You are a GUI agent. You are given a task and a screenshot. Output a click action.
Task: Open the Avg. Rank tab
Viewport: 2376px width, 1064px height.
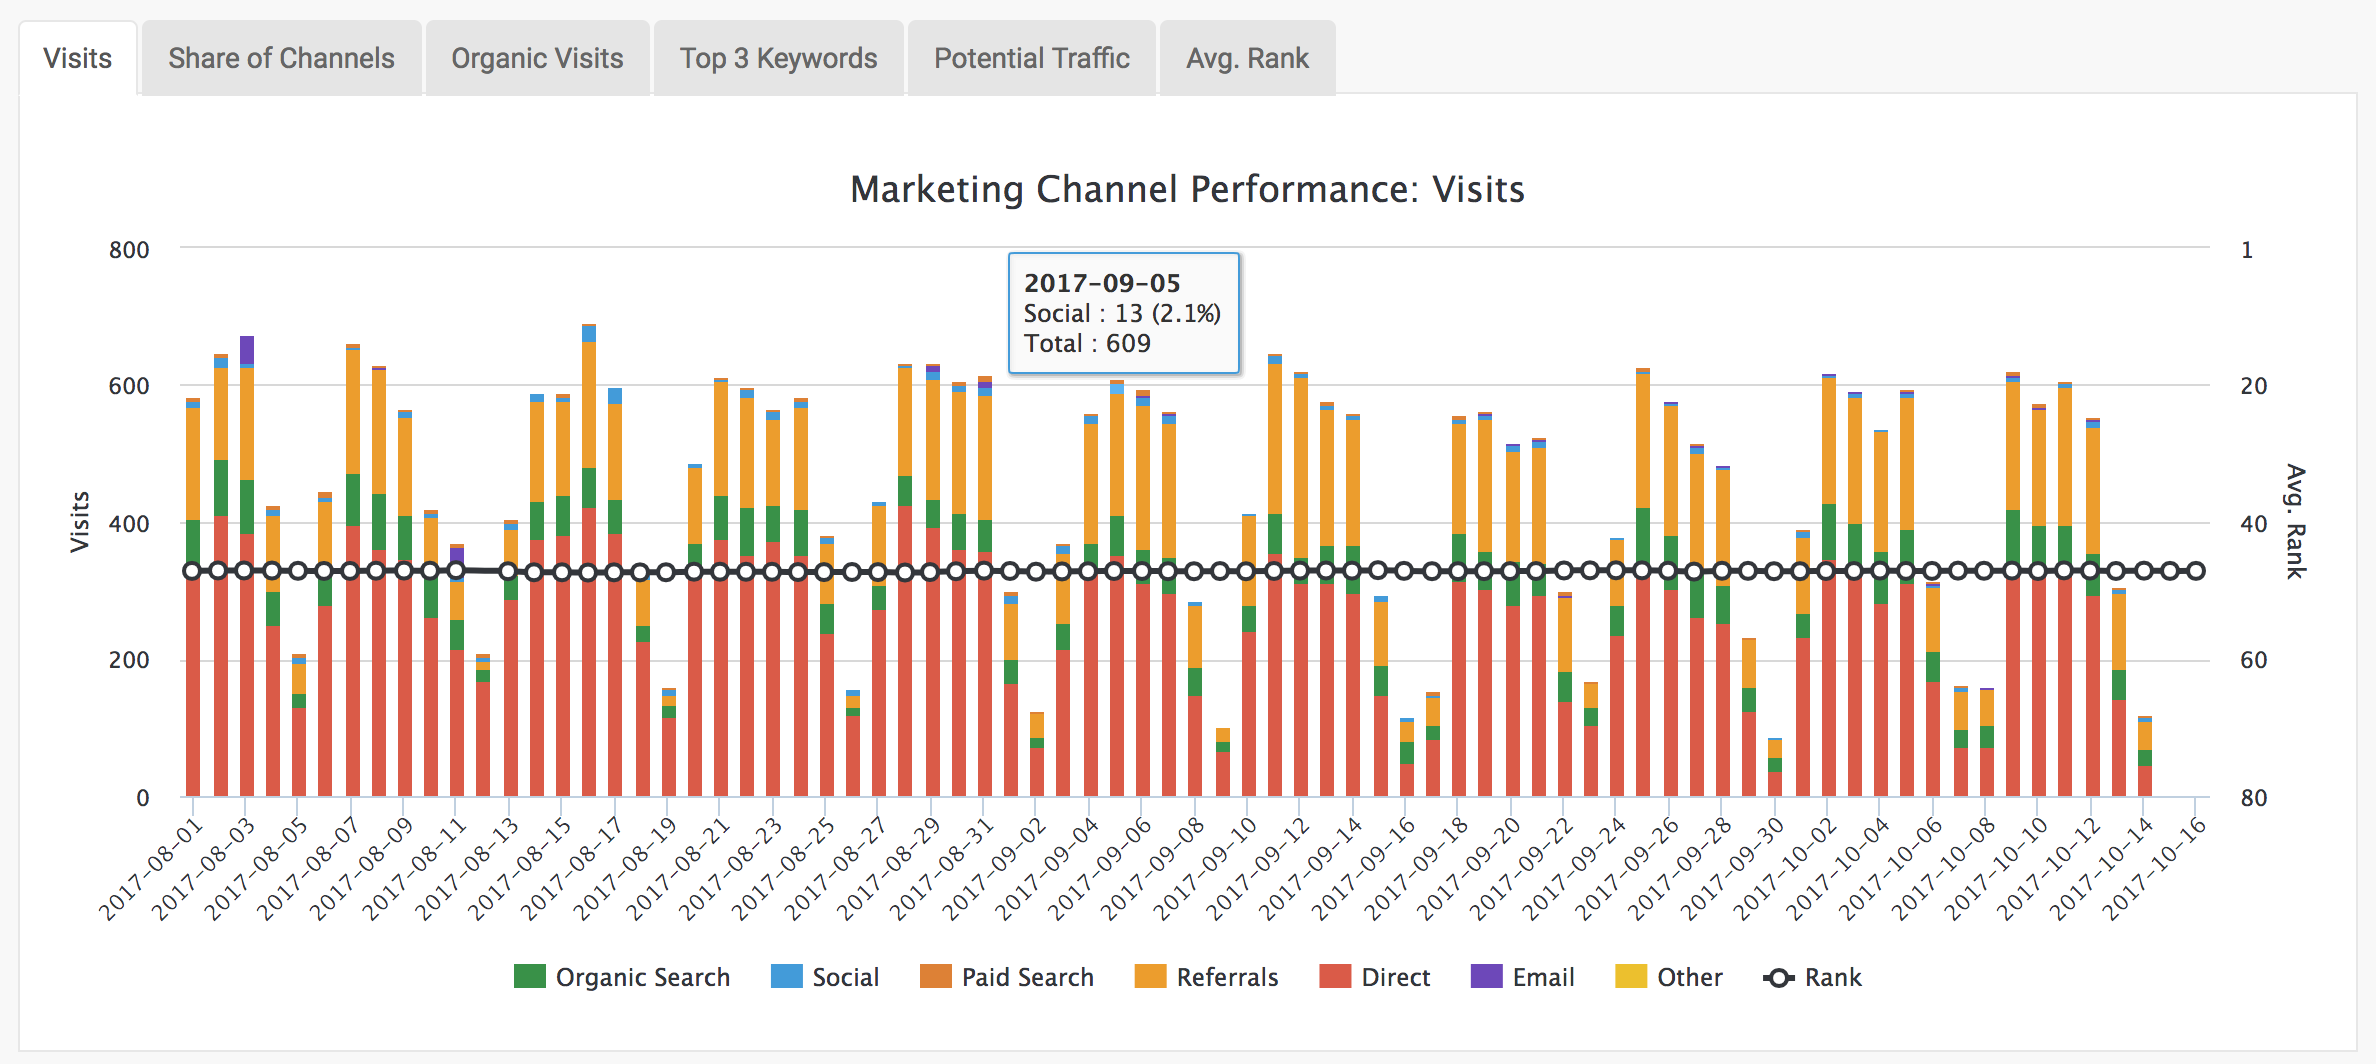pos(1247,59)
